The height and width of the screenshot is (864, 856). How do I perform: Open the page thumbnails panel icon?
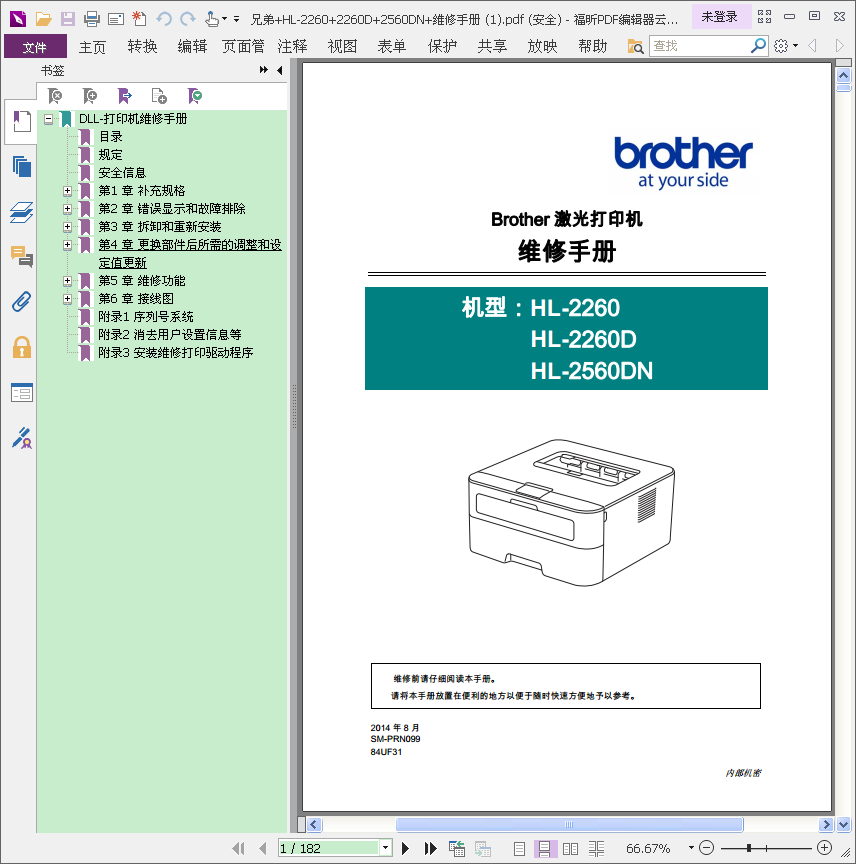coord(21,166)
